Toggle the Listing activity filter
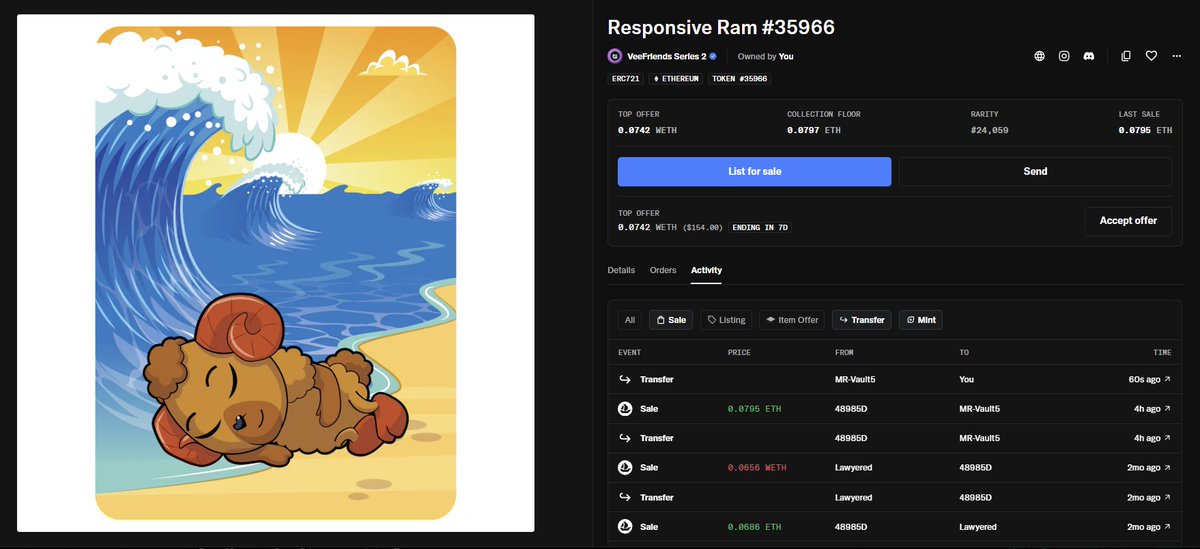 pos(726,320)
